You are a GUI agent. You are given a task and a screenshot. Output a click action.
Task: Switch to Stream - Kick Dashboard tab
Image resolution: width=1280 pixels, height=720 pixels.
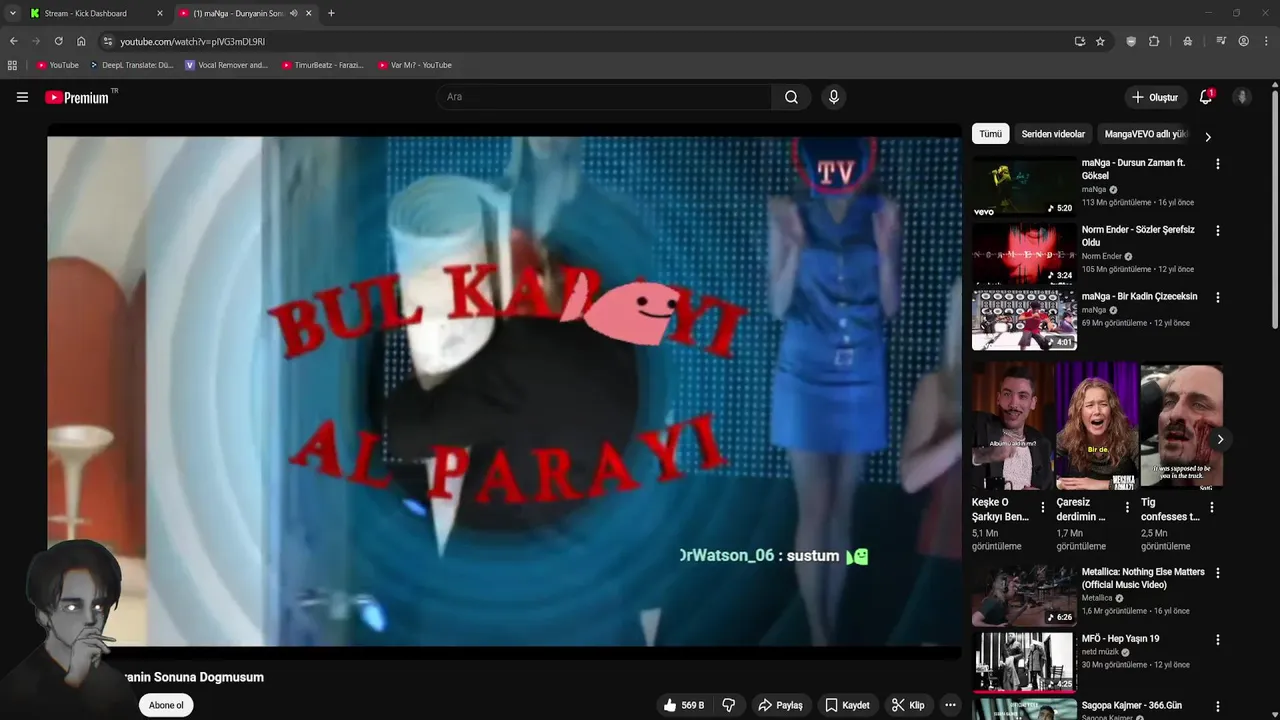click(95, 13)
